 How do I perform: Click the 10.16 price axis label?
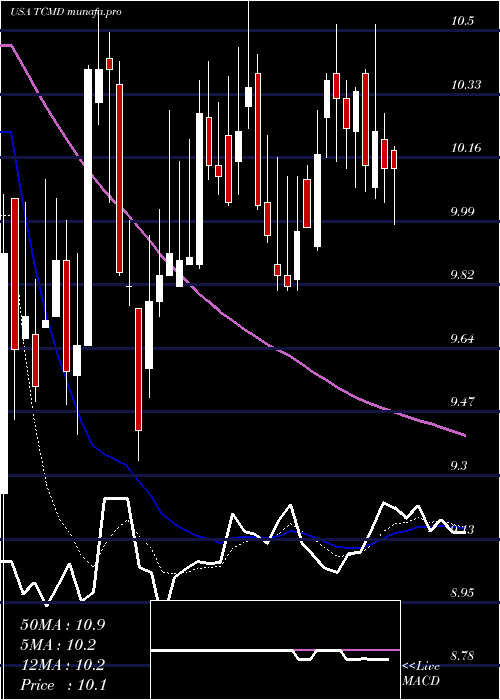[x=466, y=148]
